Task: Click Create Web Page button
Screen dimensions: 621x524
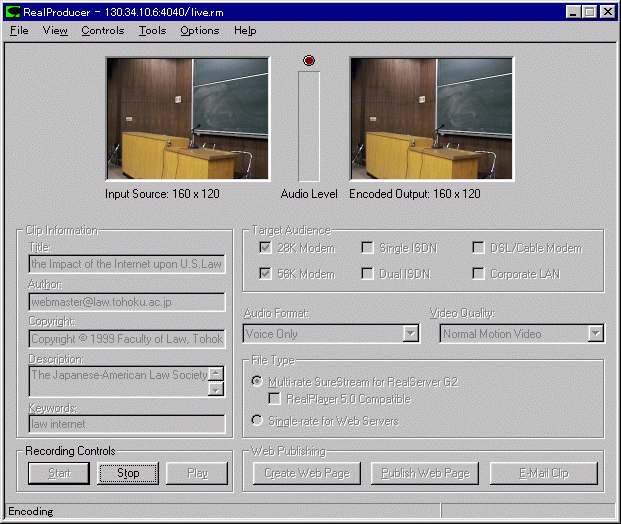Action: [x=307, y=473]
